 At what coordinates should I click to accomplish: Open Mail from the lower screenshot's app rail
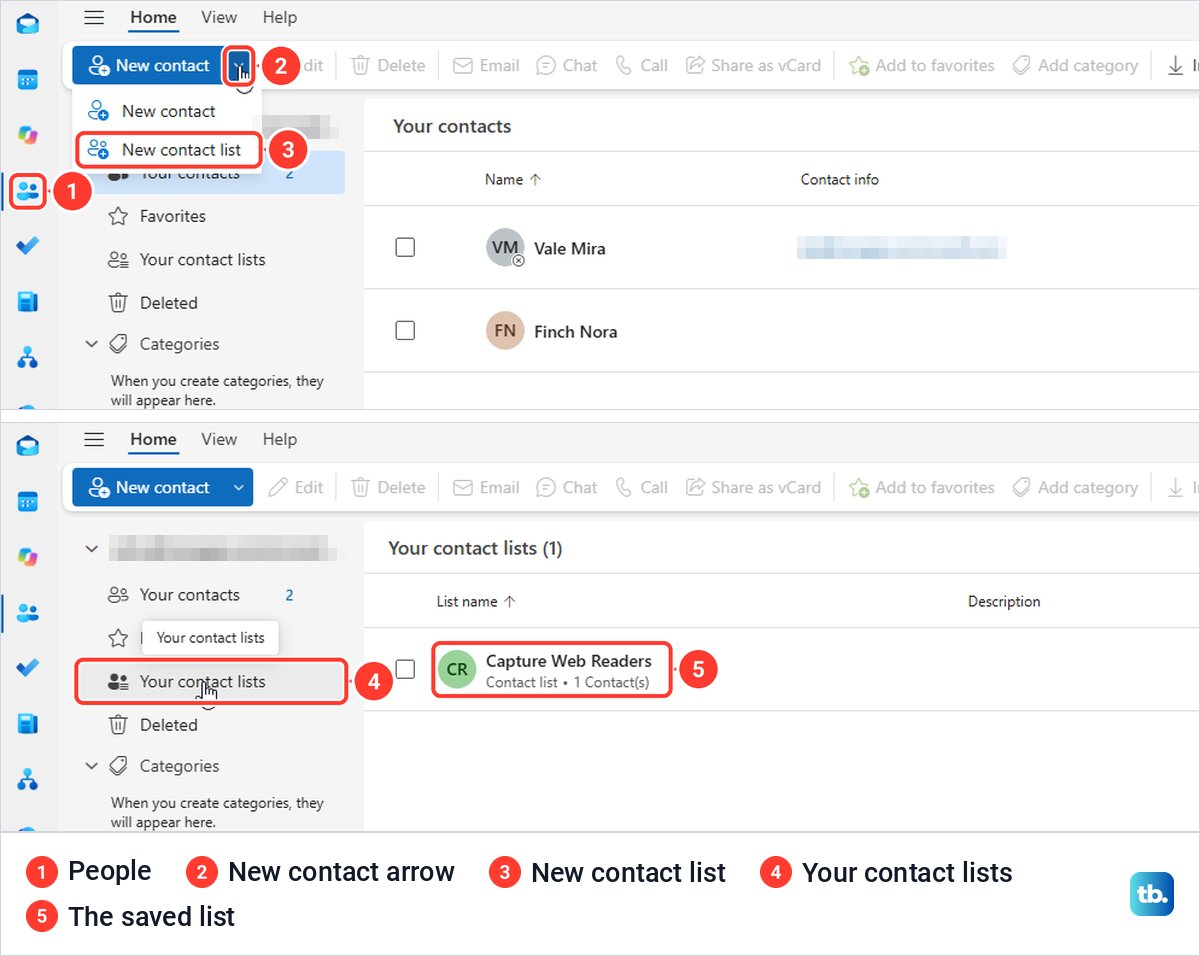coord(28,446)
